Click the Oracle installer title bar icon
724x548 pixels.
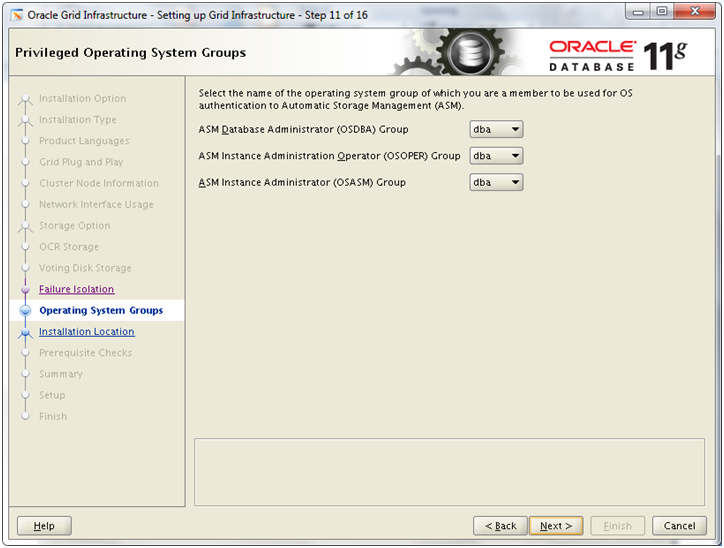17,15
